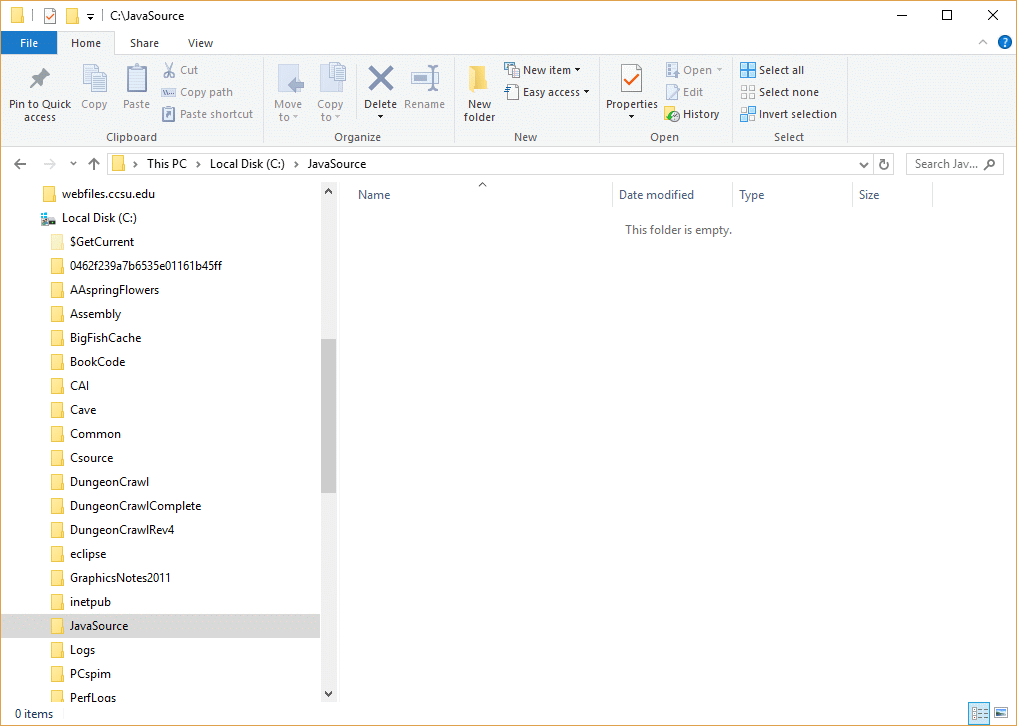Click the History icon

pyautogui.click(x=672, y=114)
